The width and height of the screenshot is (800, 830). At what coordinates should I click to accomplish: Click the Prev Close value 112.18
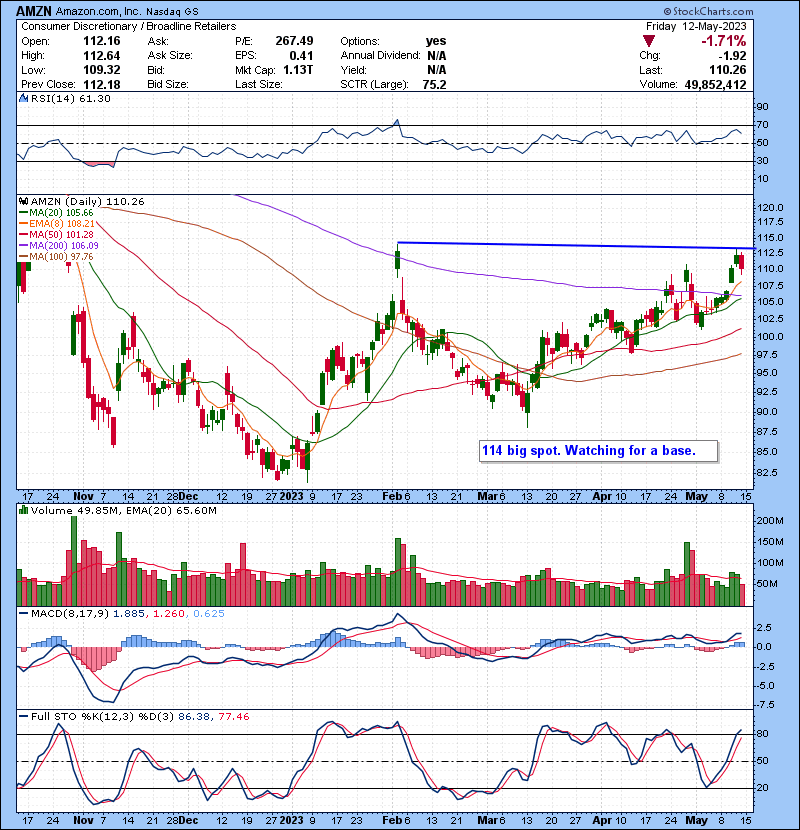point(102,84)
